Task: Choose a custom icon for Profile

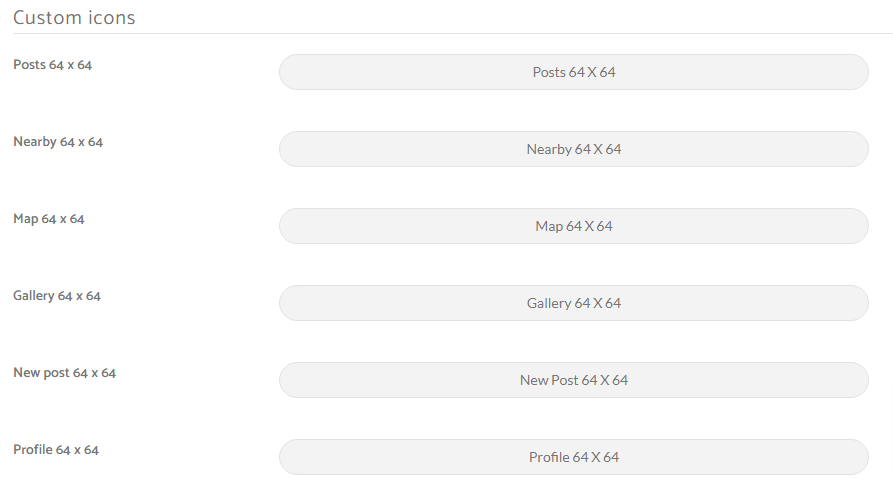Action: pyautogui.click(x=574, y=457)
